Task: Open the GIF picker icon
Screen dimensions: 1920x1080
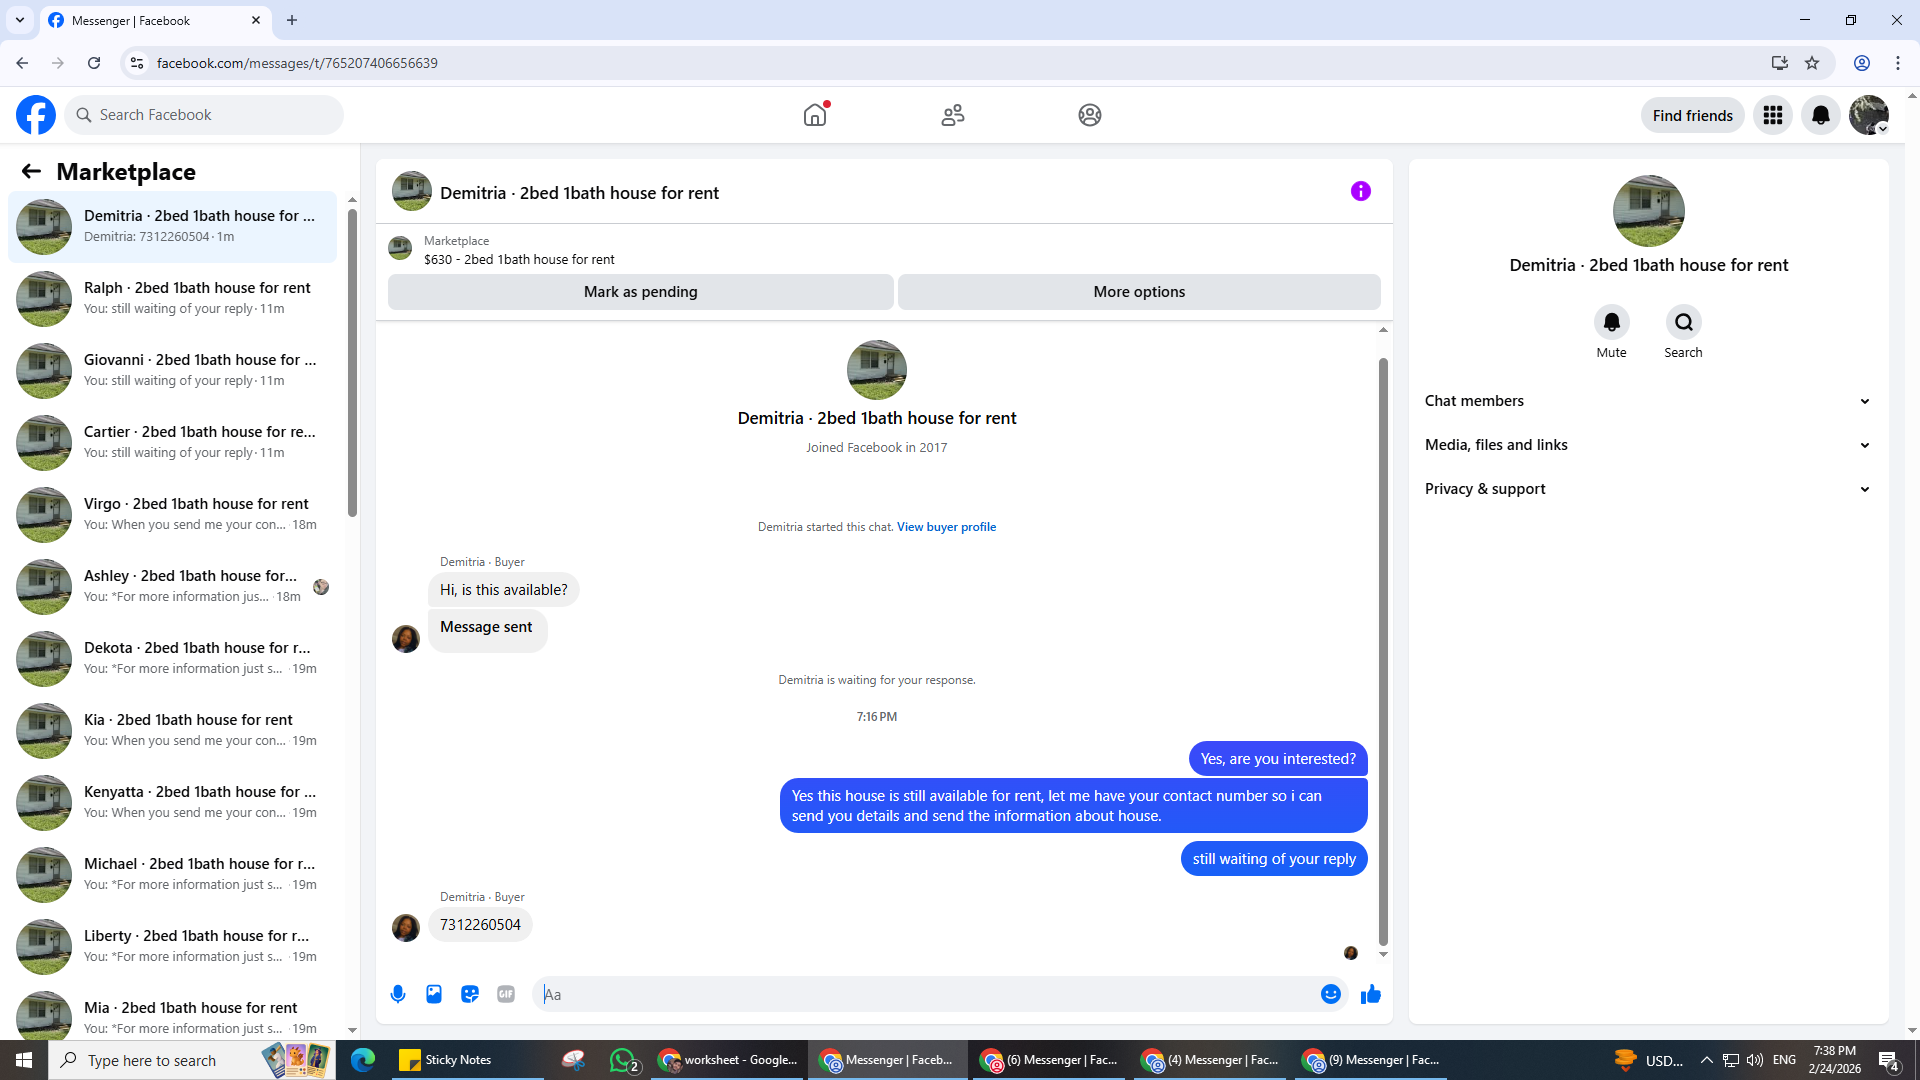Action: (506, 994)
